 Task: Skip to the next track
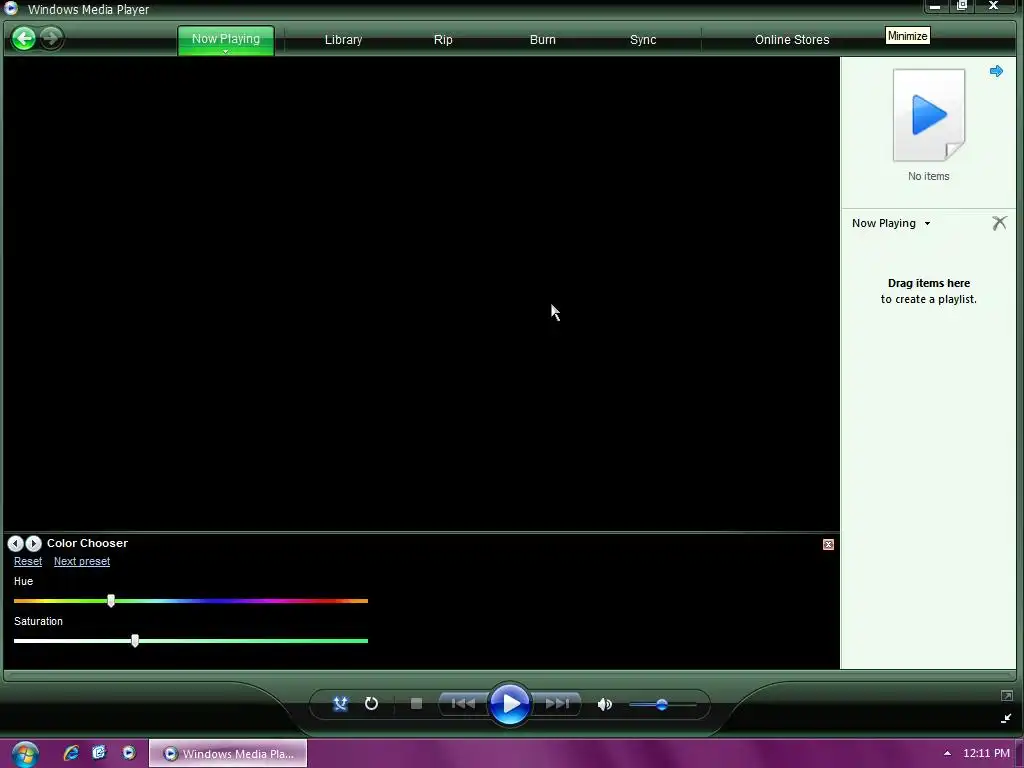click(x=557, y=703)
